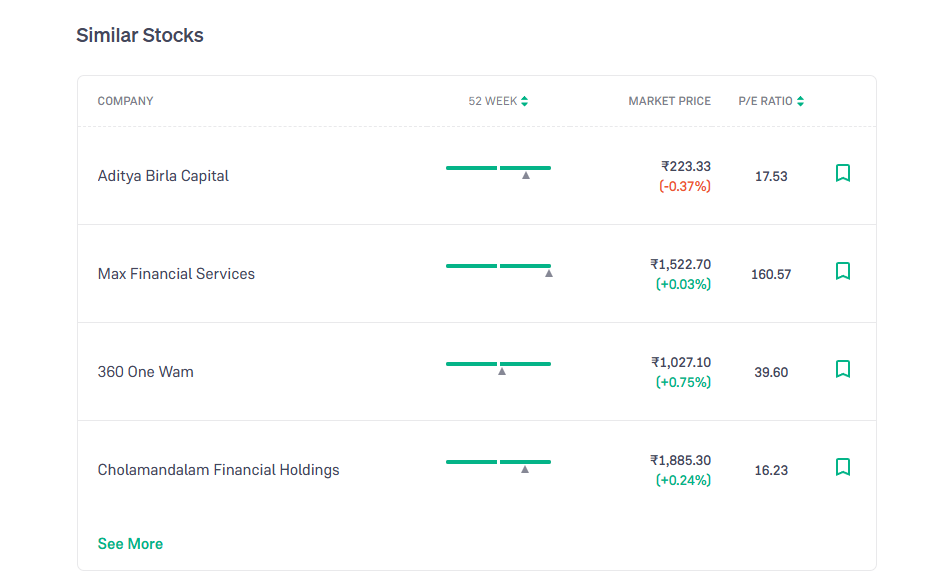
Task: Select the ₹1,522.70 market price
Action: pyautogui.click(x=681, y=264)
